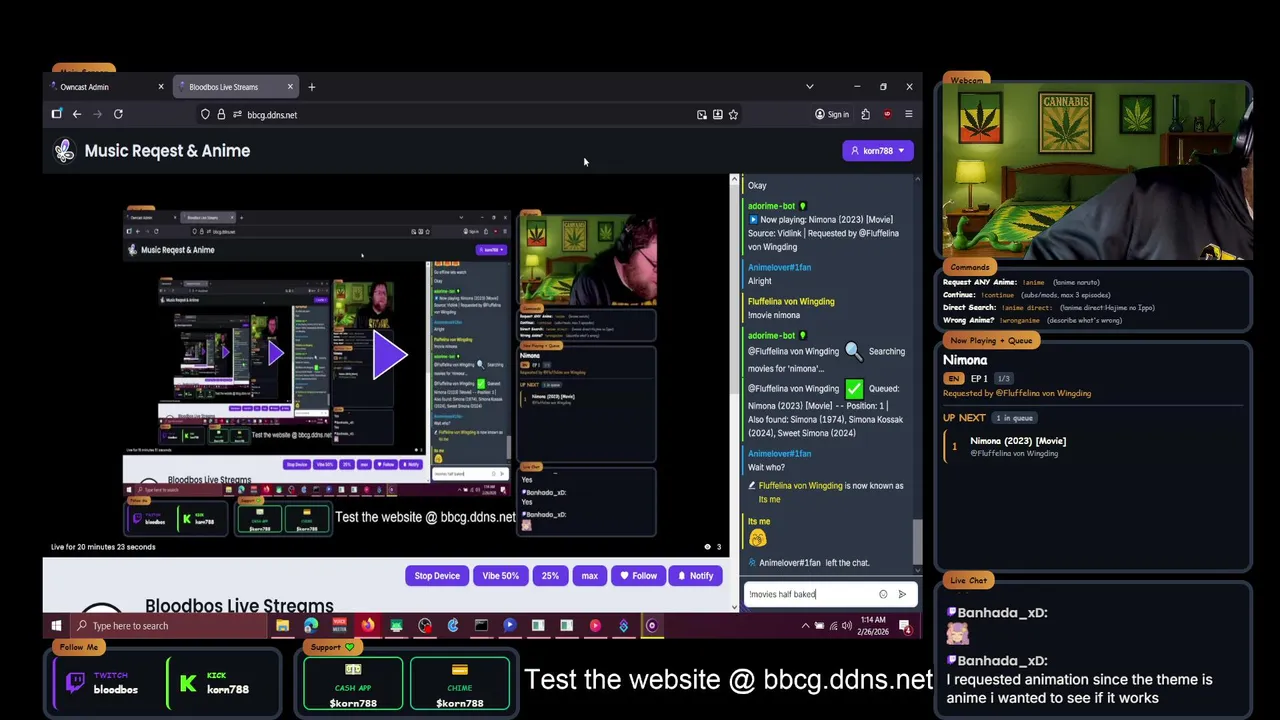Open the korn788 user dropdown
This screenshot has height=720, width=1280.
point(877,151)
